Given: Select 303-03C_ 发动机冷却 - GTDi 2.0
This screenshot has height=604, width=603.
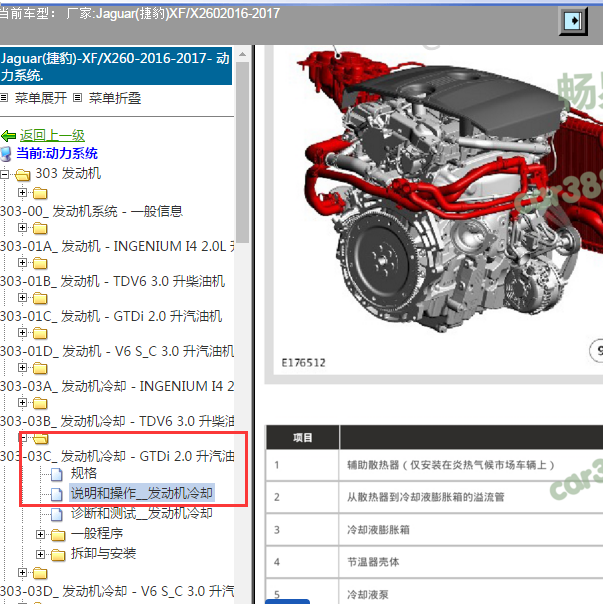Looking at the screenshot, I should pos(117,456).
